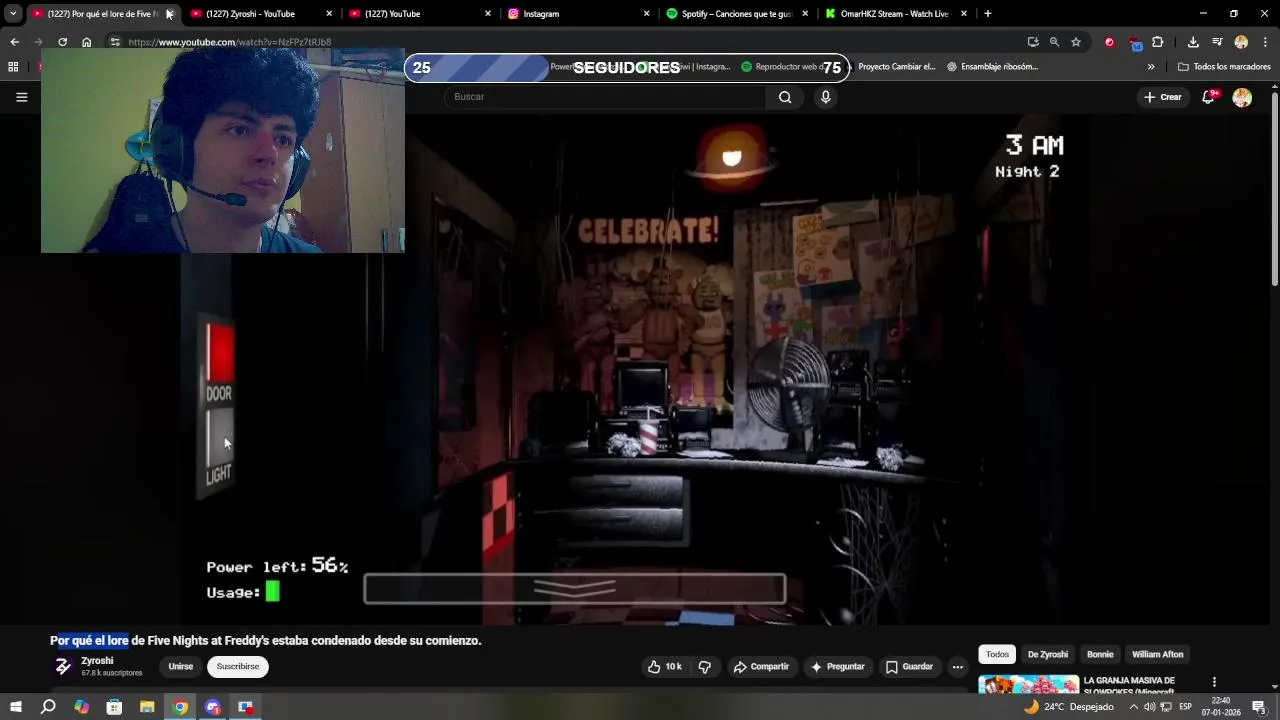Expand the system tray hidden icons arrow
Image resolution: width=1280 pixels, height=720 pixels.
pos(1133,707)
